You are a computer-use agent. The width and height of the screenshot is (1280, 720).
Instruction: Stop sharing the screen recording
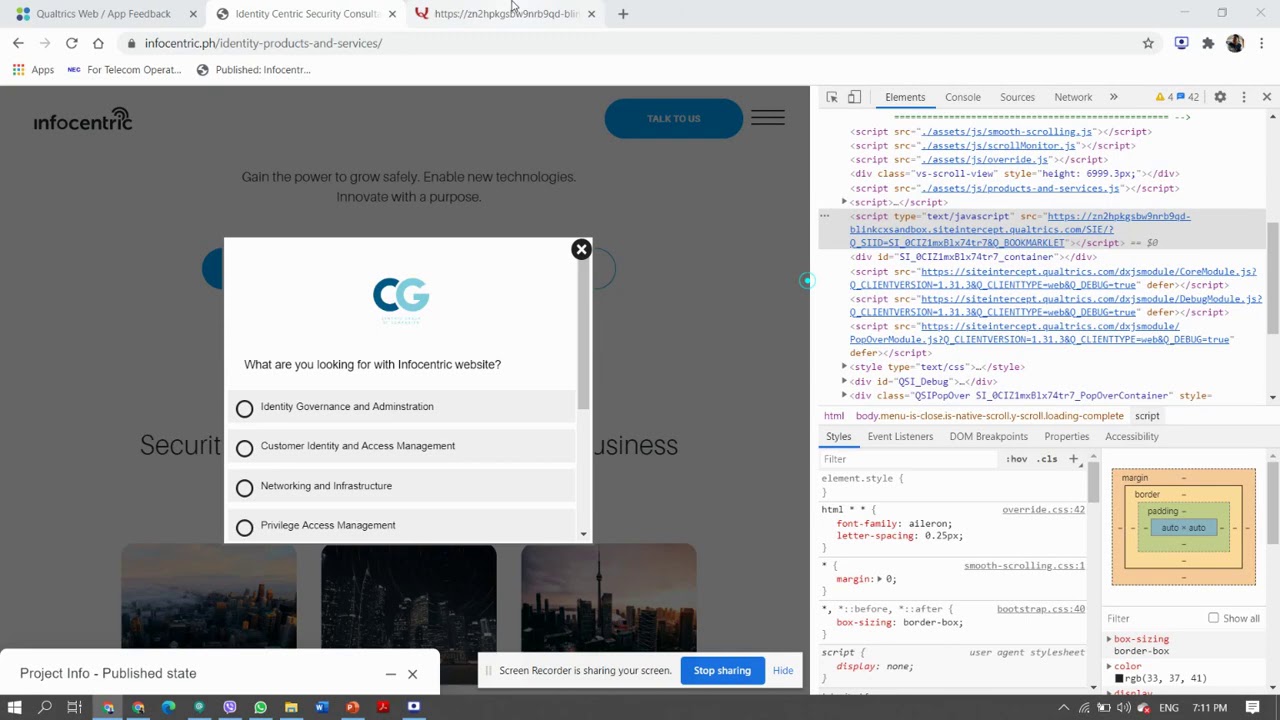coord(722,671)
